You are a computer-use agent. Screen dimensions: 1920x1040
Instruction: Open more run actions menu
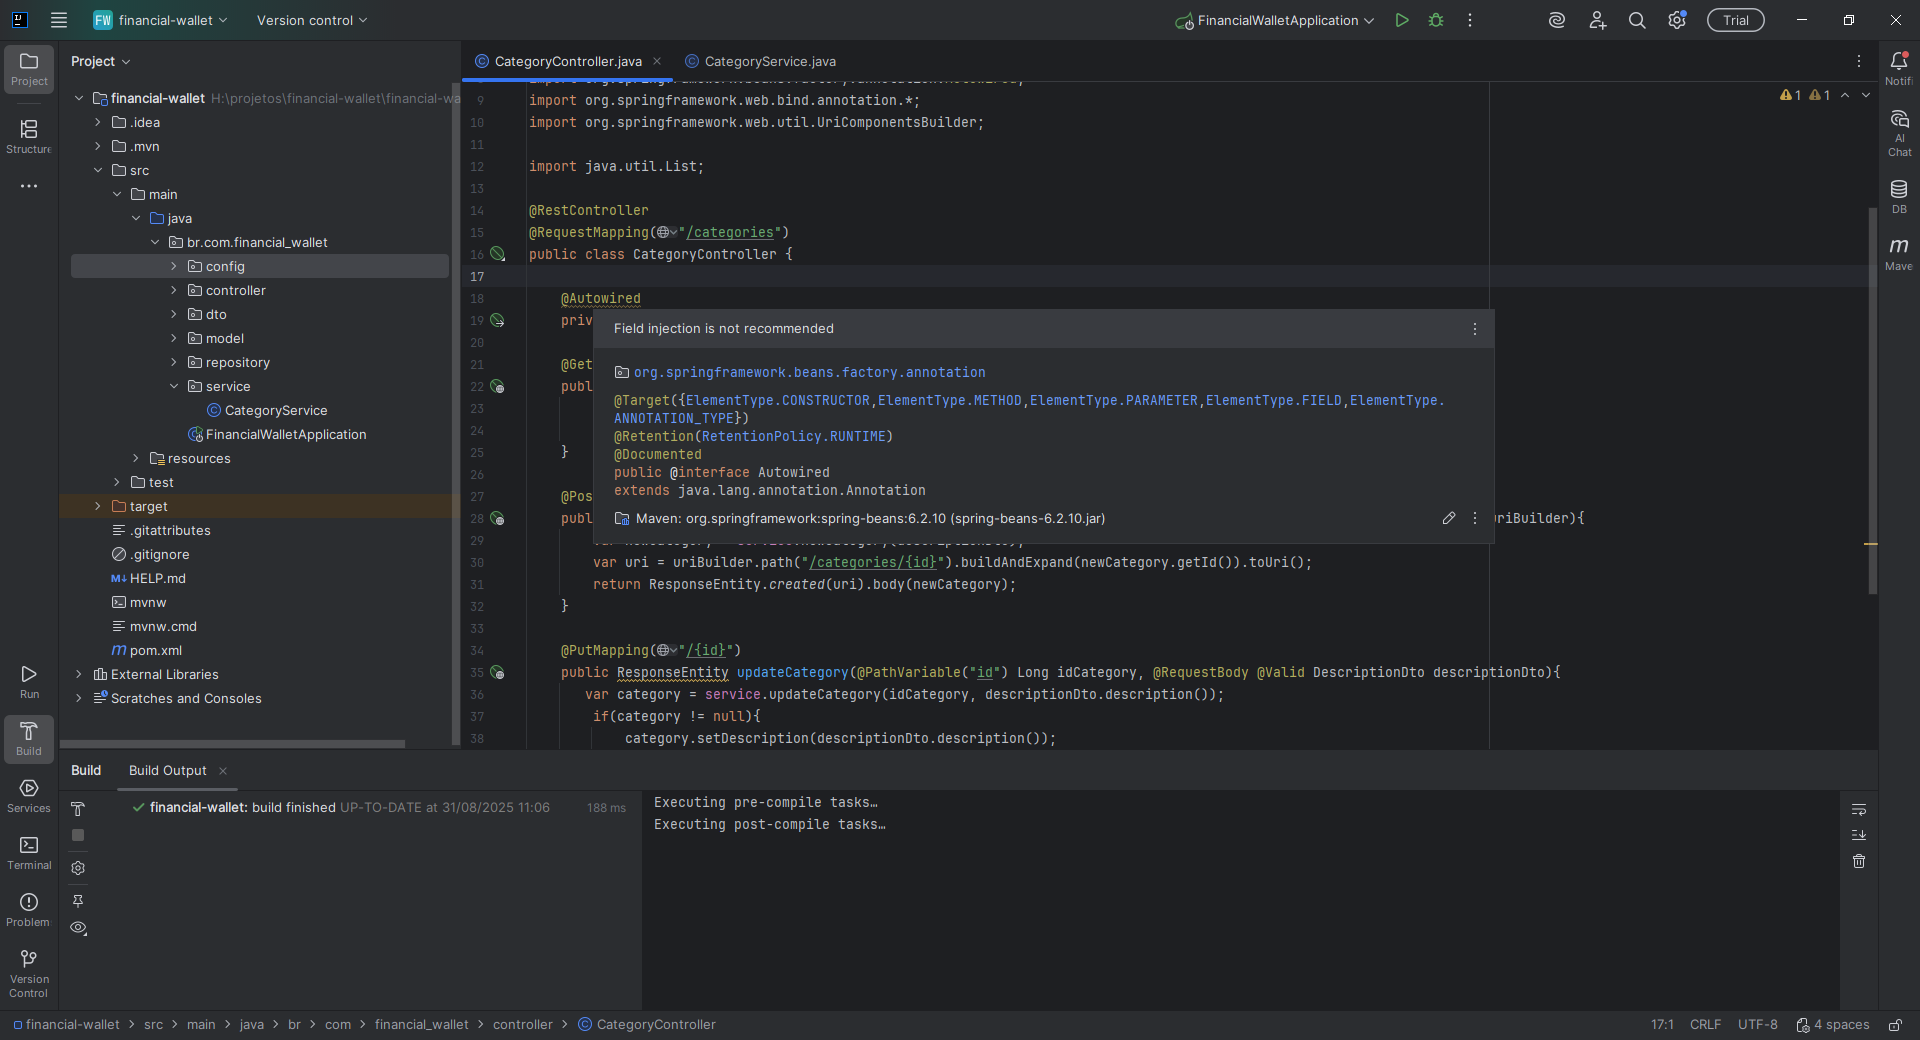[x=1470, y=20]
